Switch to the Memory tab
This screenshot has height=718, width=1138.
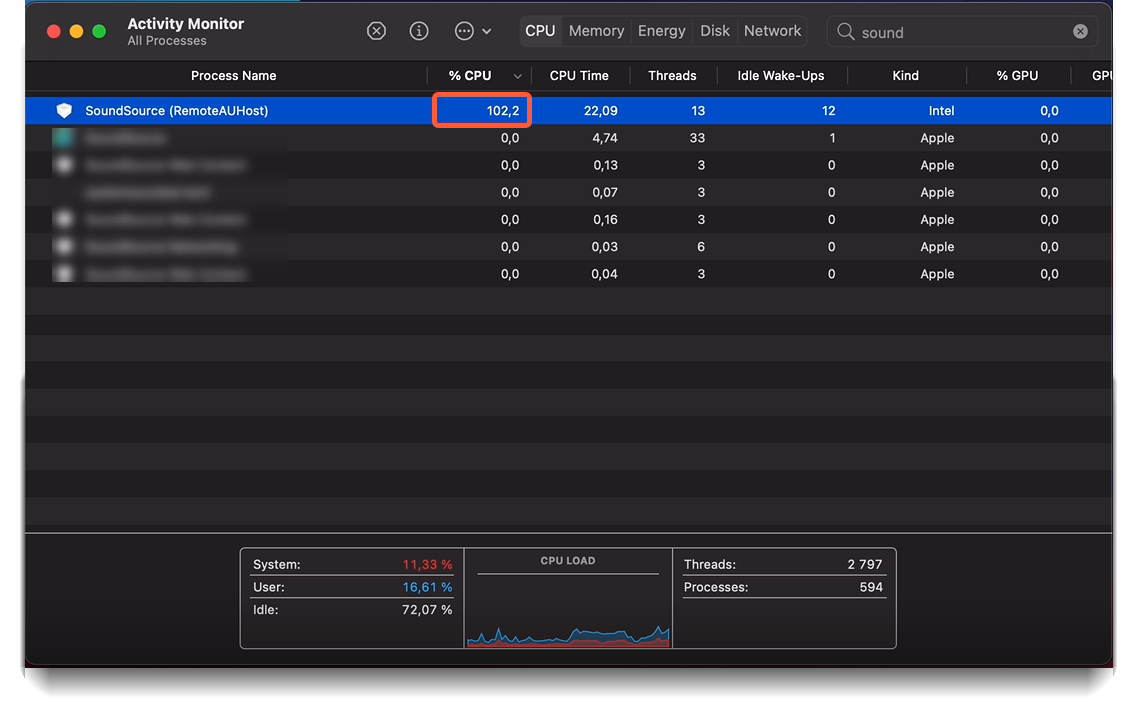(x=597, y=31)
